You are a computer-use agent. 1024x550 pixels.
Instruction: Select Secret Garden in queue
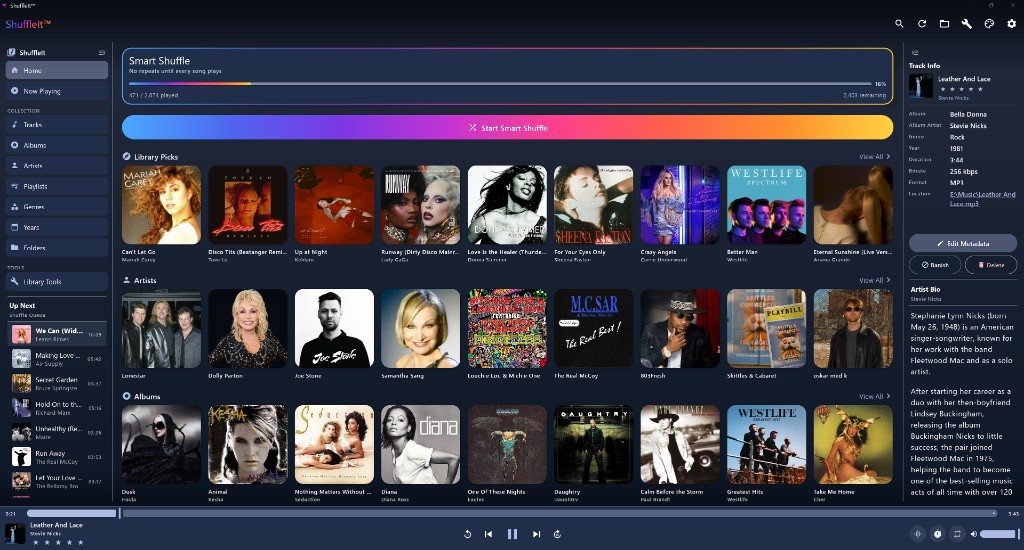[x=57, y=383]
